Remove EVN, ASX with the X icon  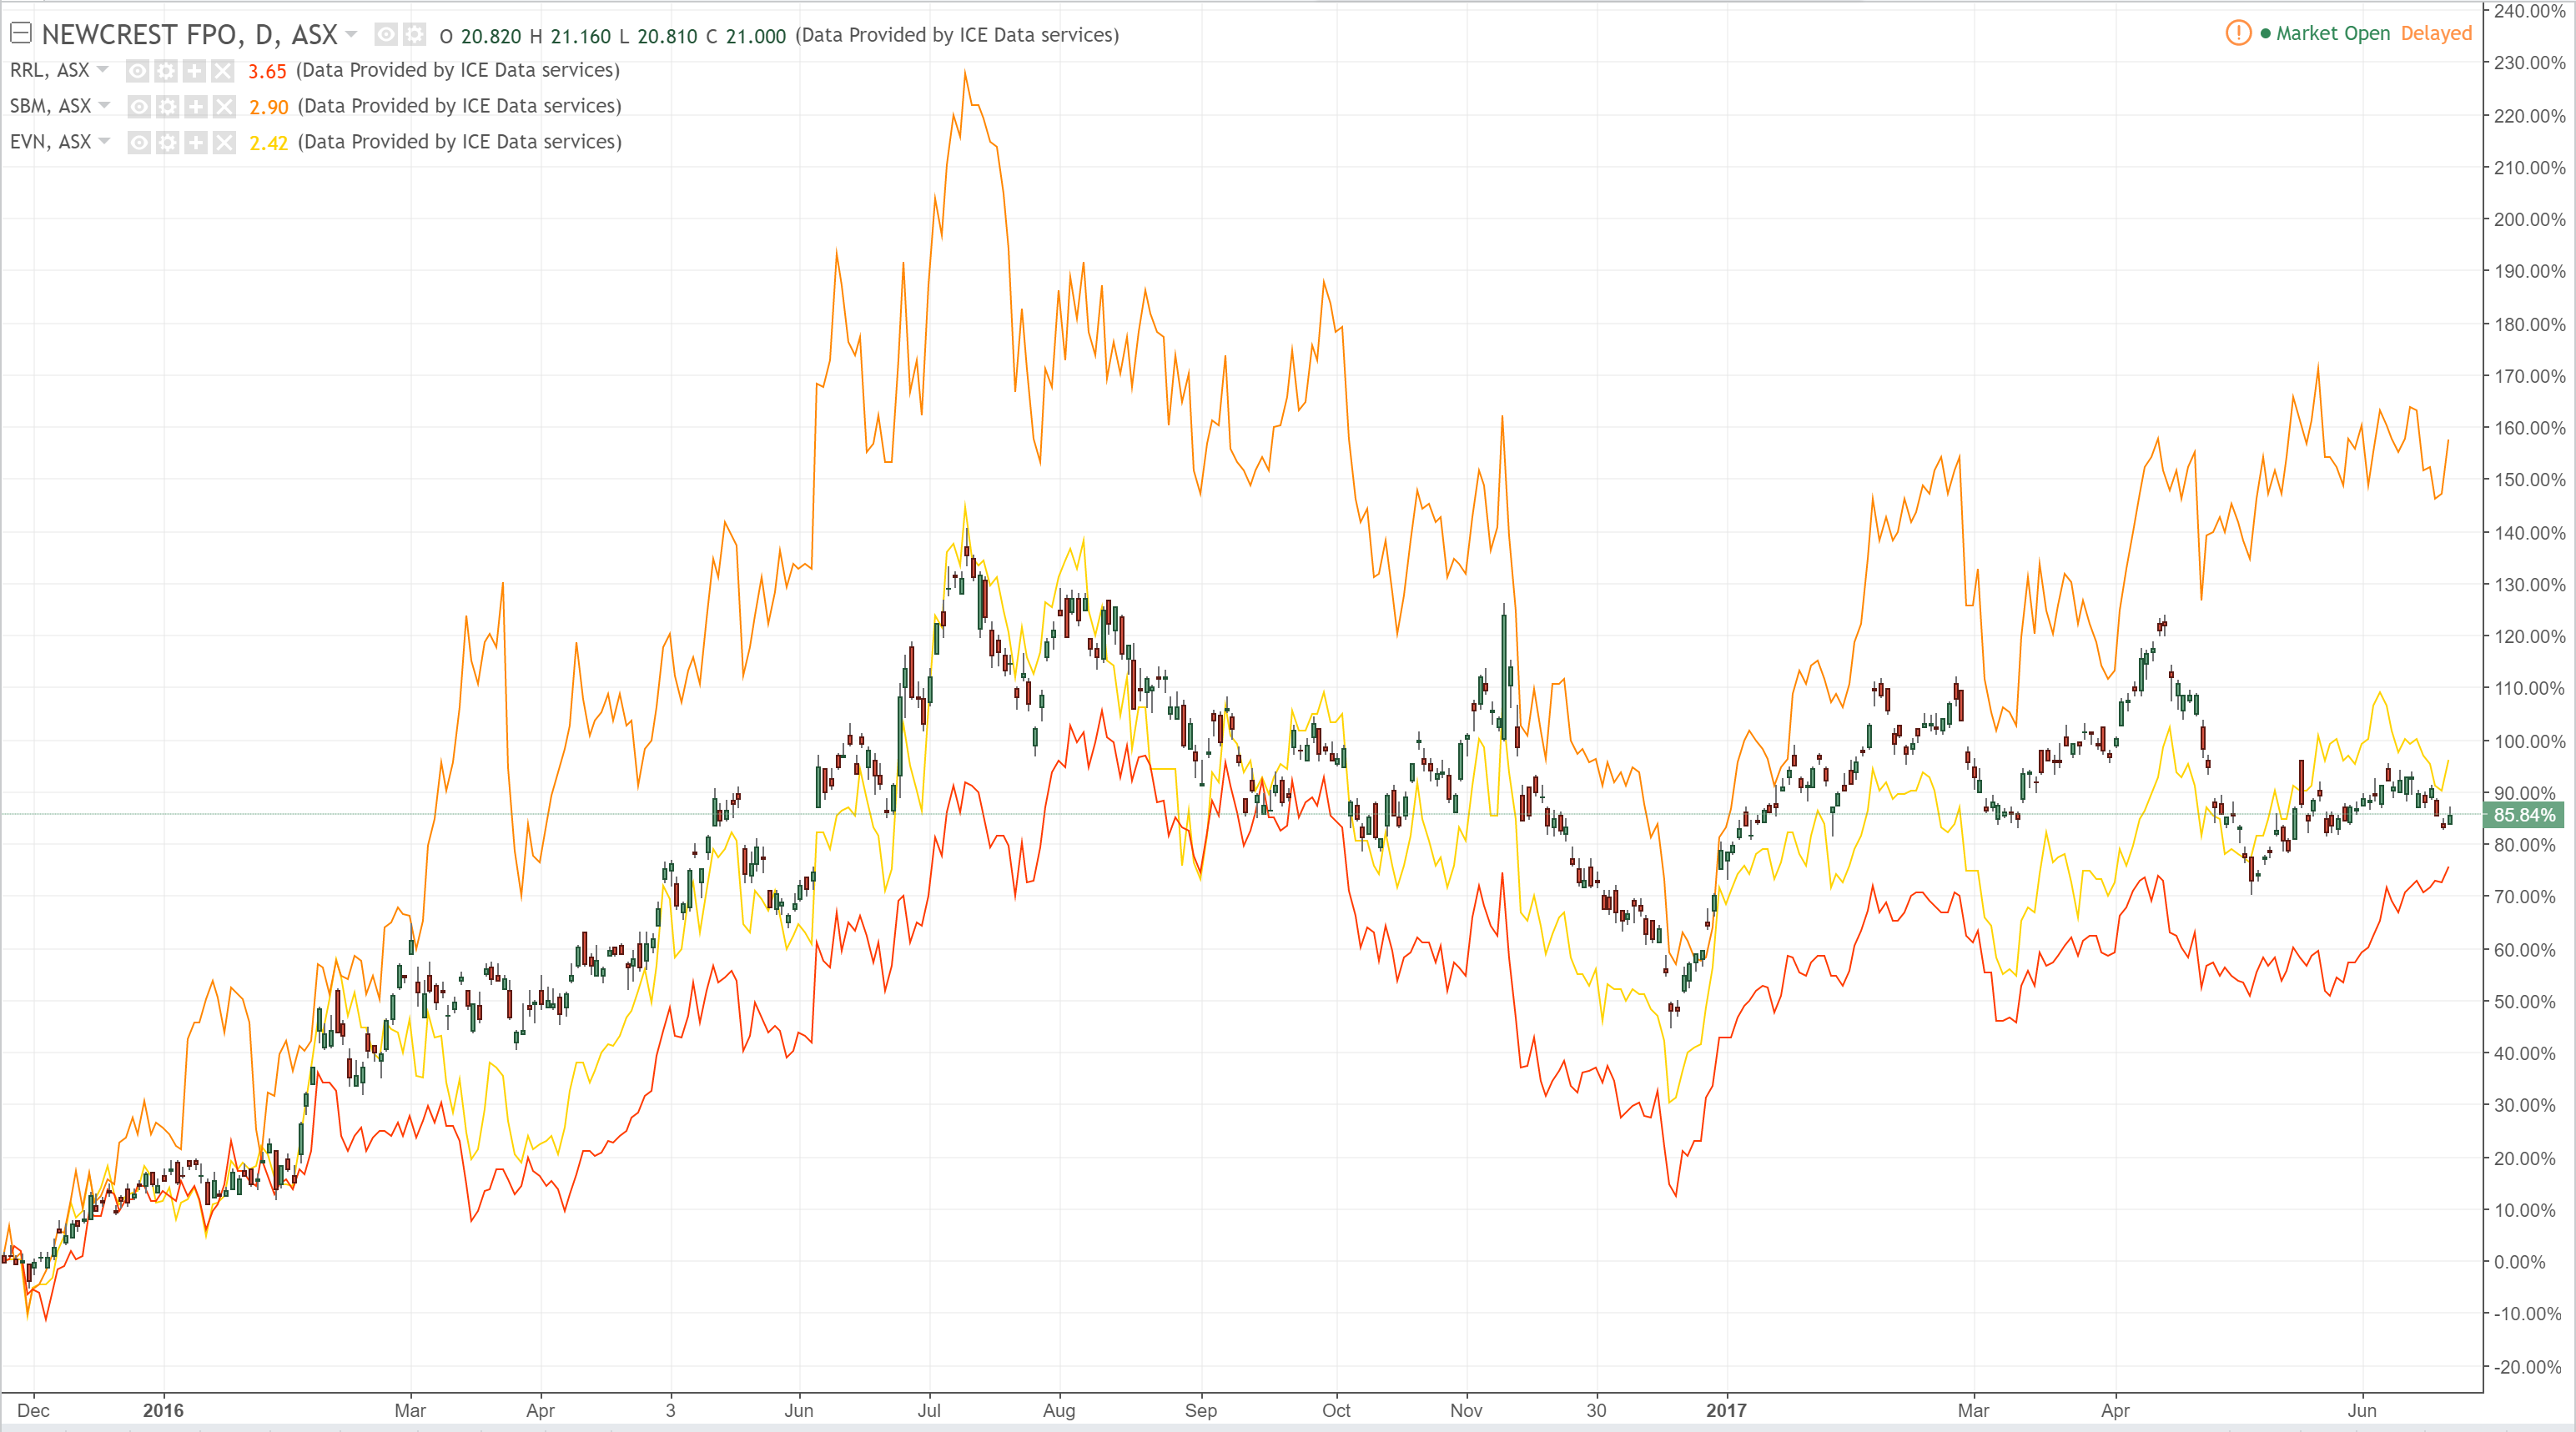224,143
